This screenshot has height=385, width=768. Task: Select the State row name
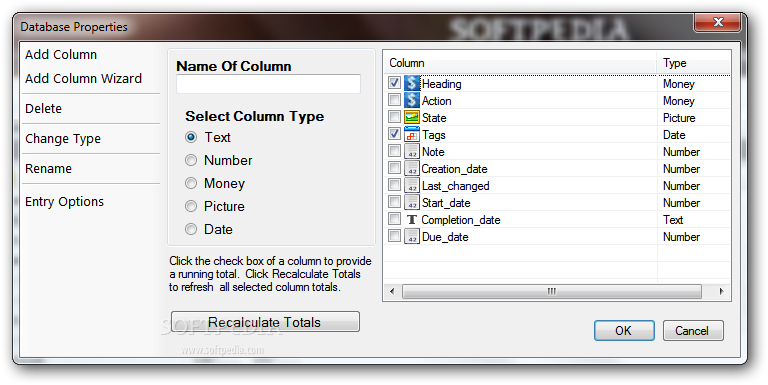point(434,118)
